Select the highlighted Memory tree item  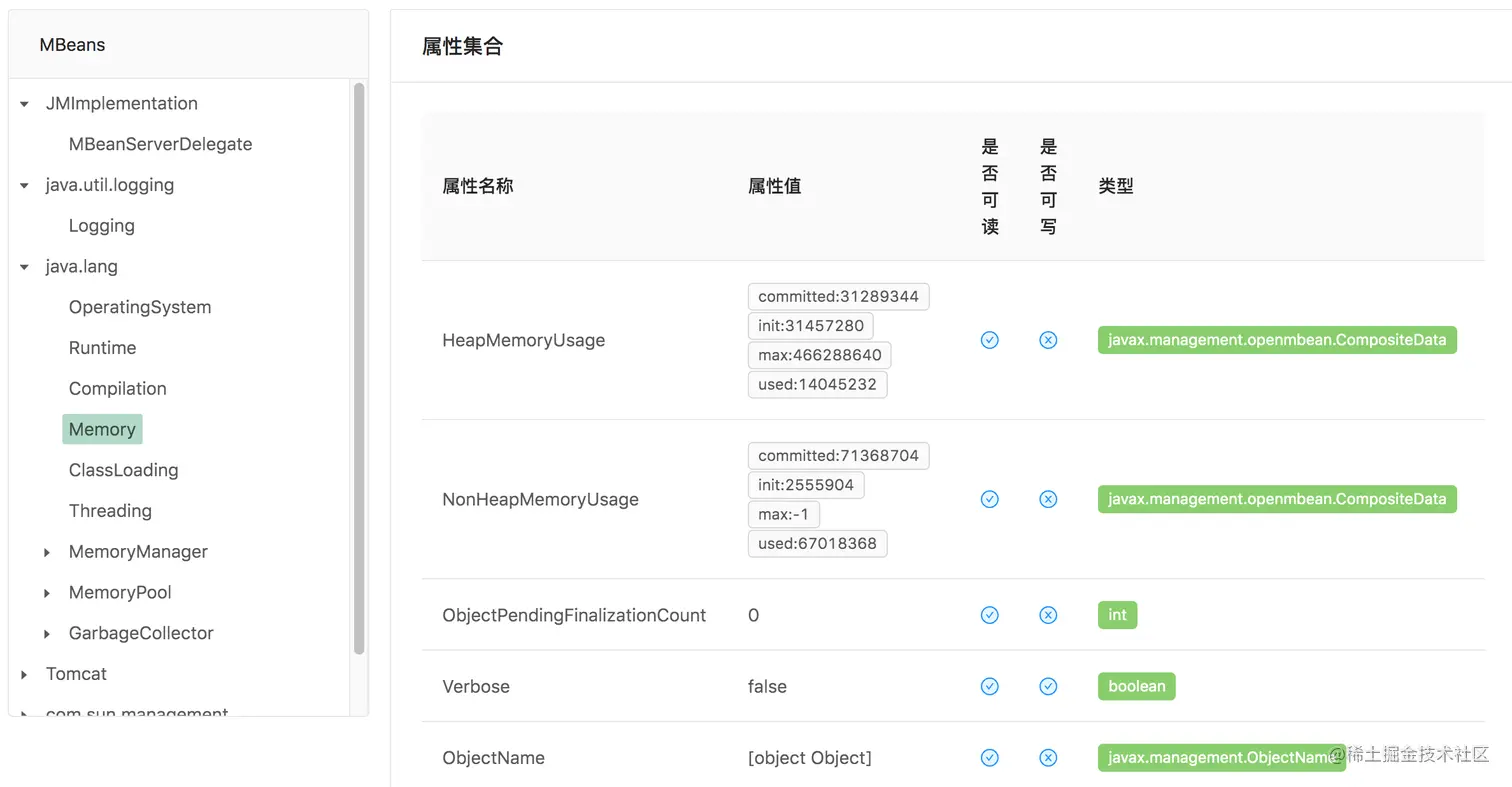click(102, 429)
